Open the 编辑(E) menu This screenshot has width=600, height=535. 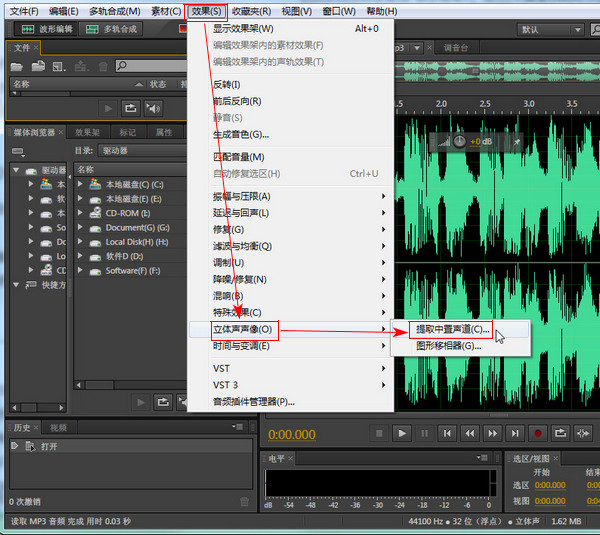click(x=64, y=11)
